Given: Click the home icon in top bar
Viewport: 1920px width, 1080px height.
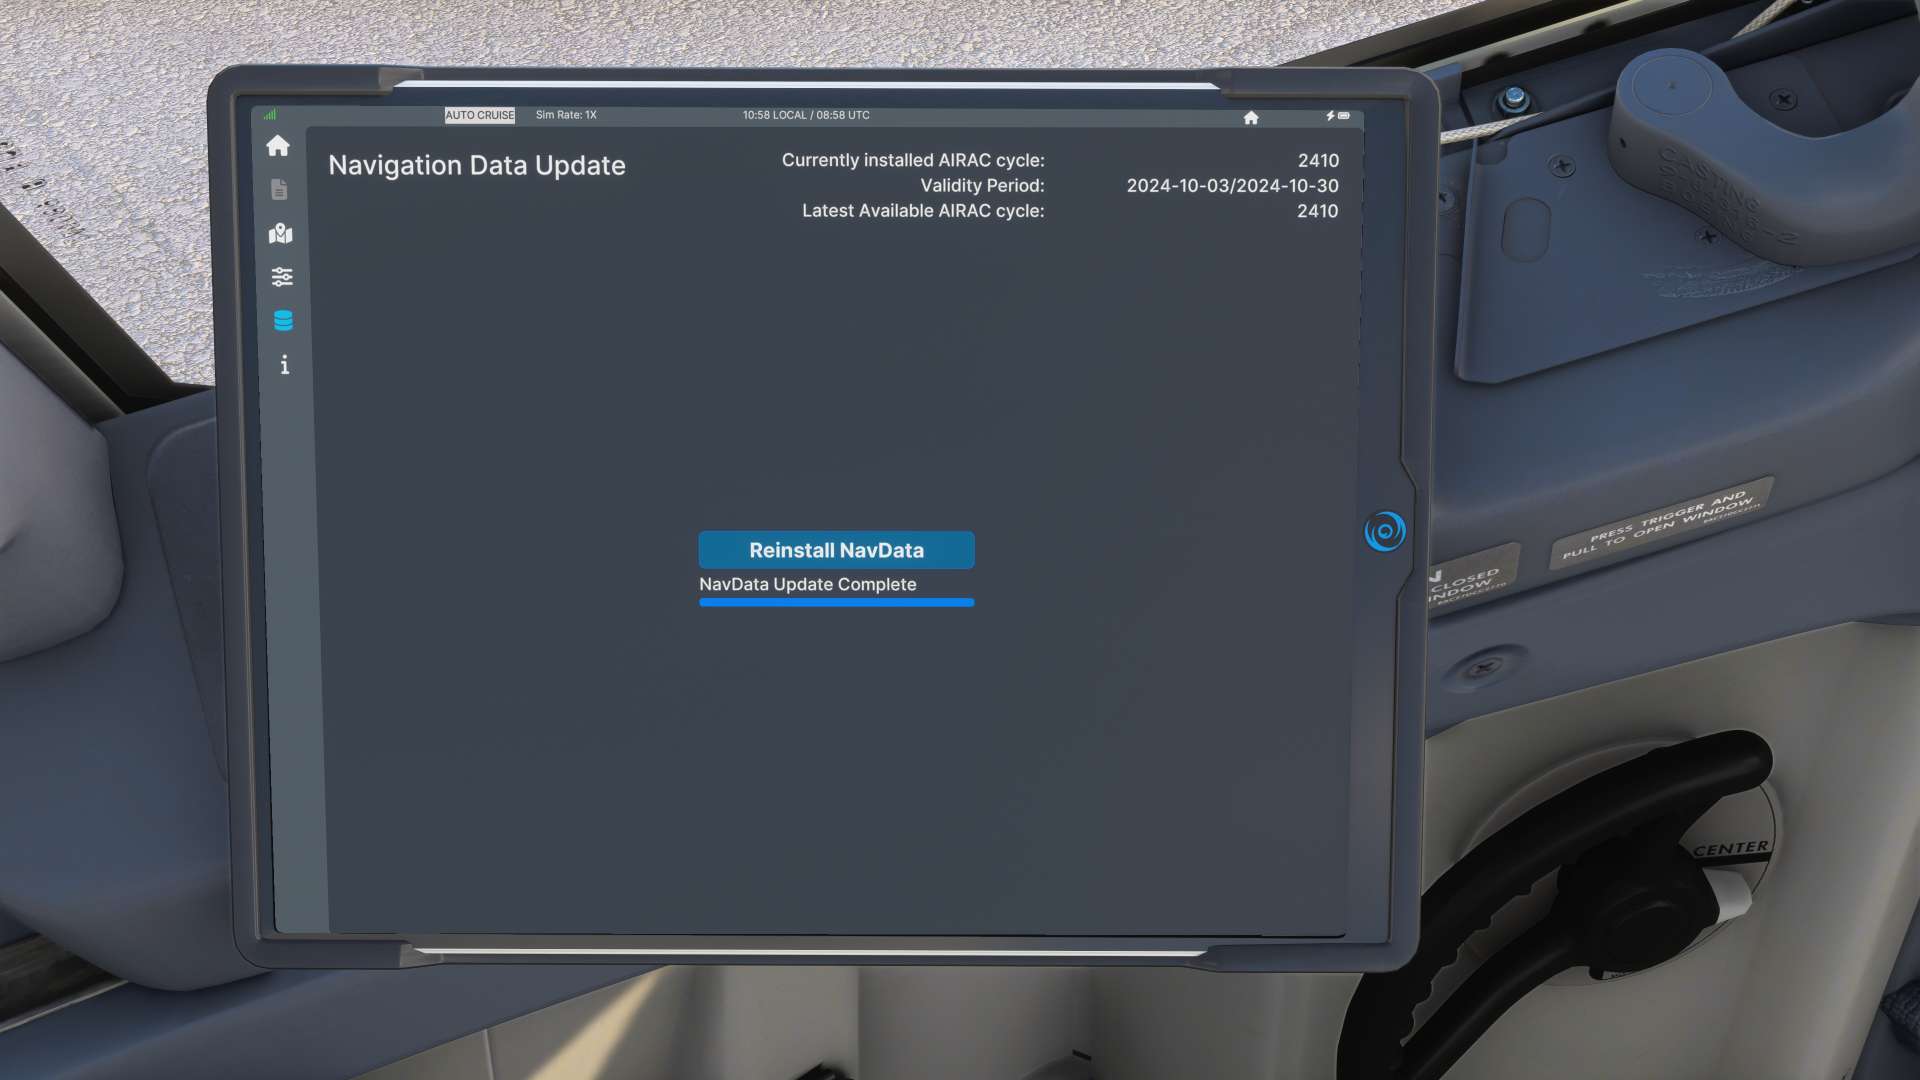Looking at the screenshot, I should pos(1251,117).
